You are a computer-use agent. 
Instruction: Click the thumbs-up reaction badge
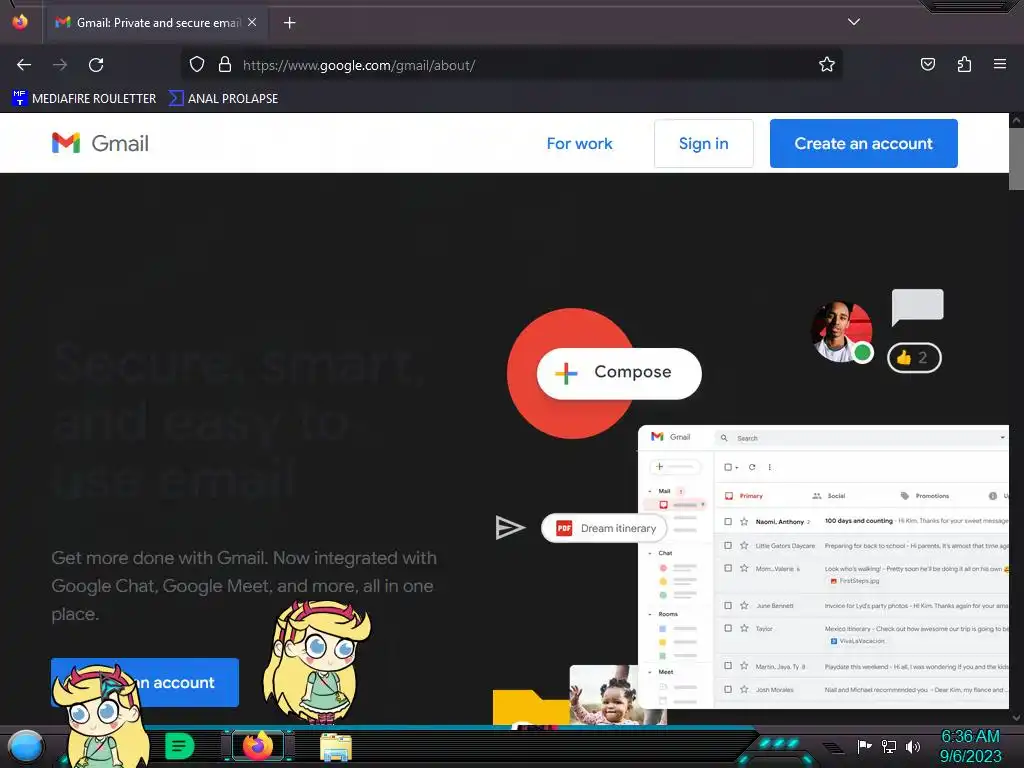point(914,357)
